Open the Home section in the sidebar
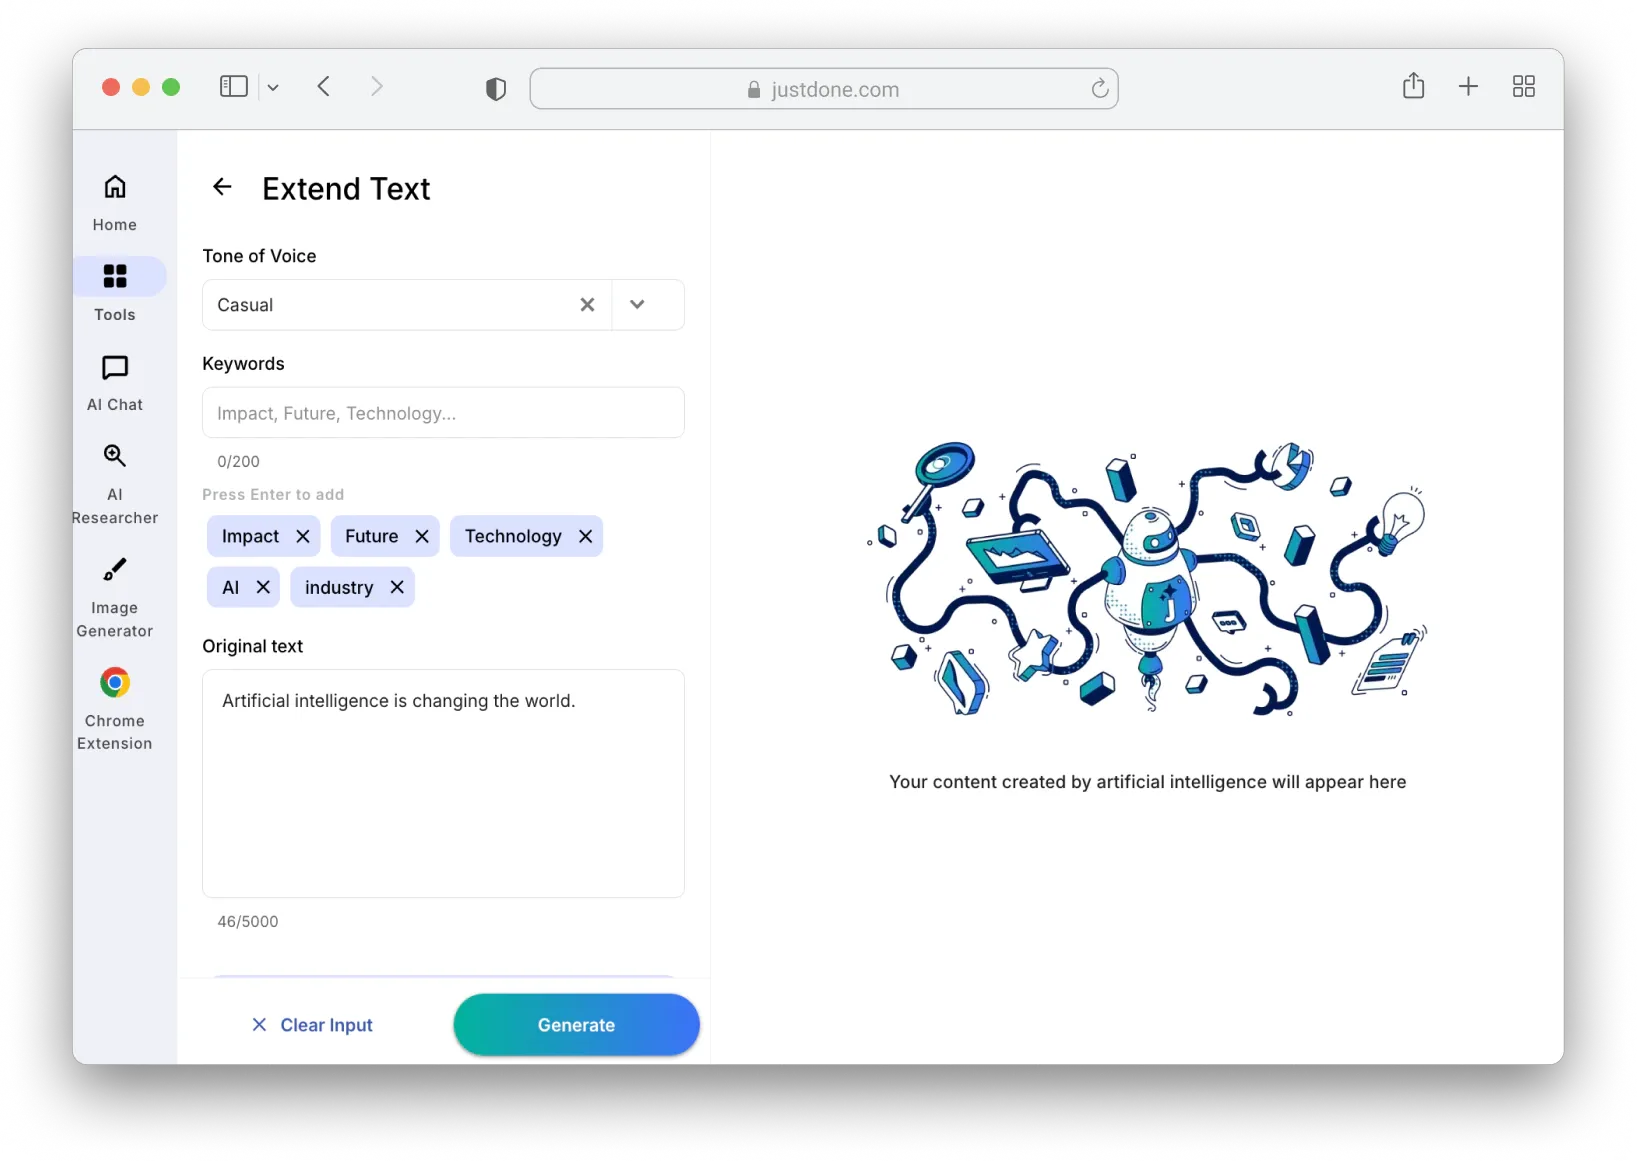Image resolution: width=1637 pixels, height=1161 pixels. pyautogui.click(x=114, y=200)
